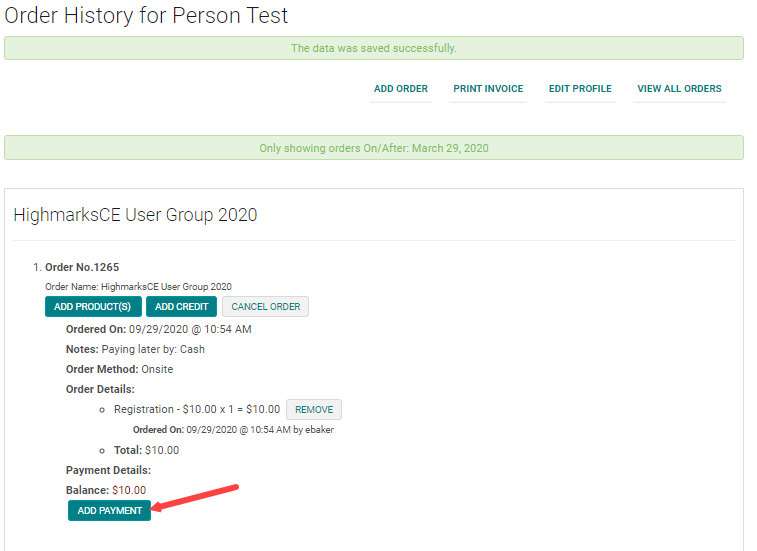Select the Registration $10.00 x 1 line text
This screenshot has height=551, width=757.
(197, 410)
